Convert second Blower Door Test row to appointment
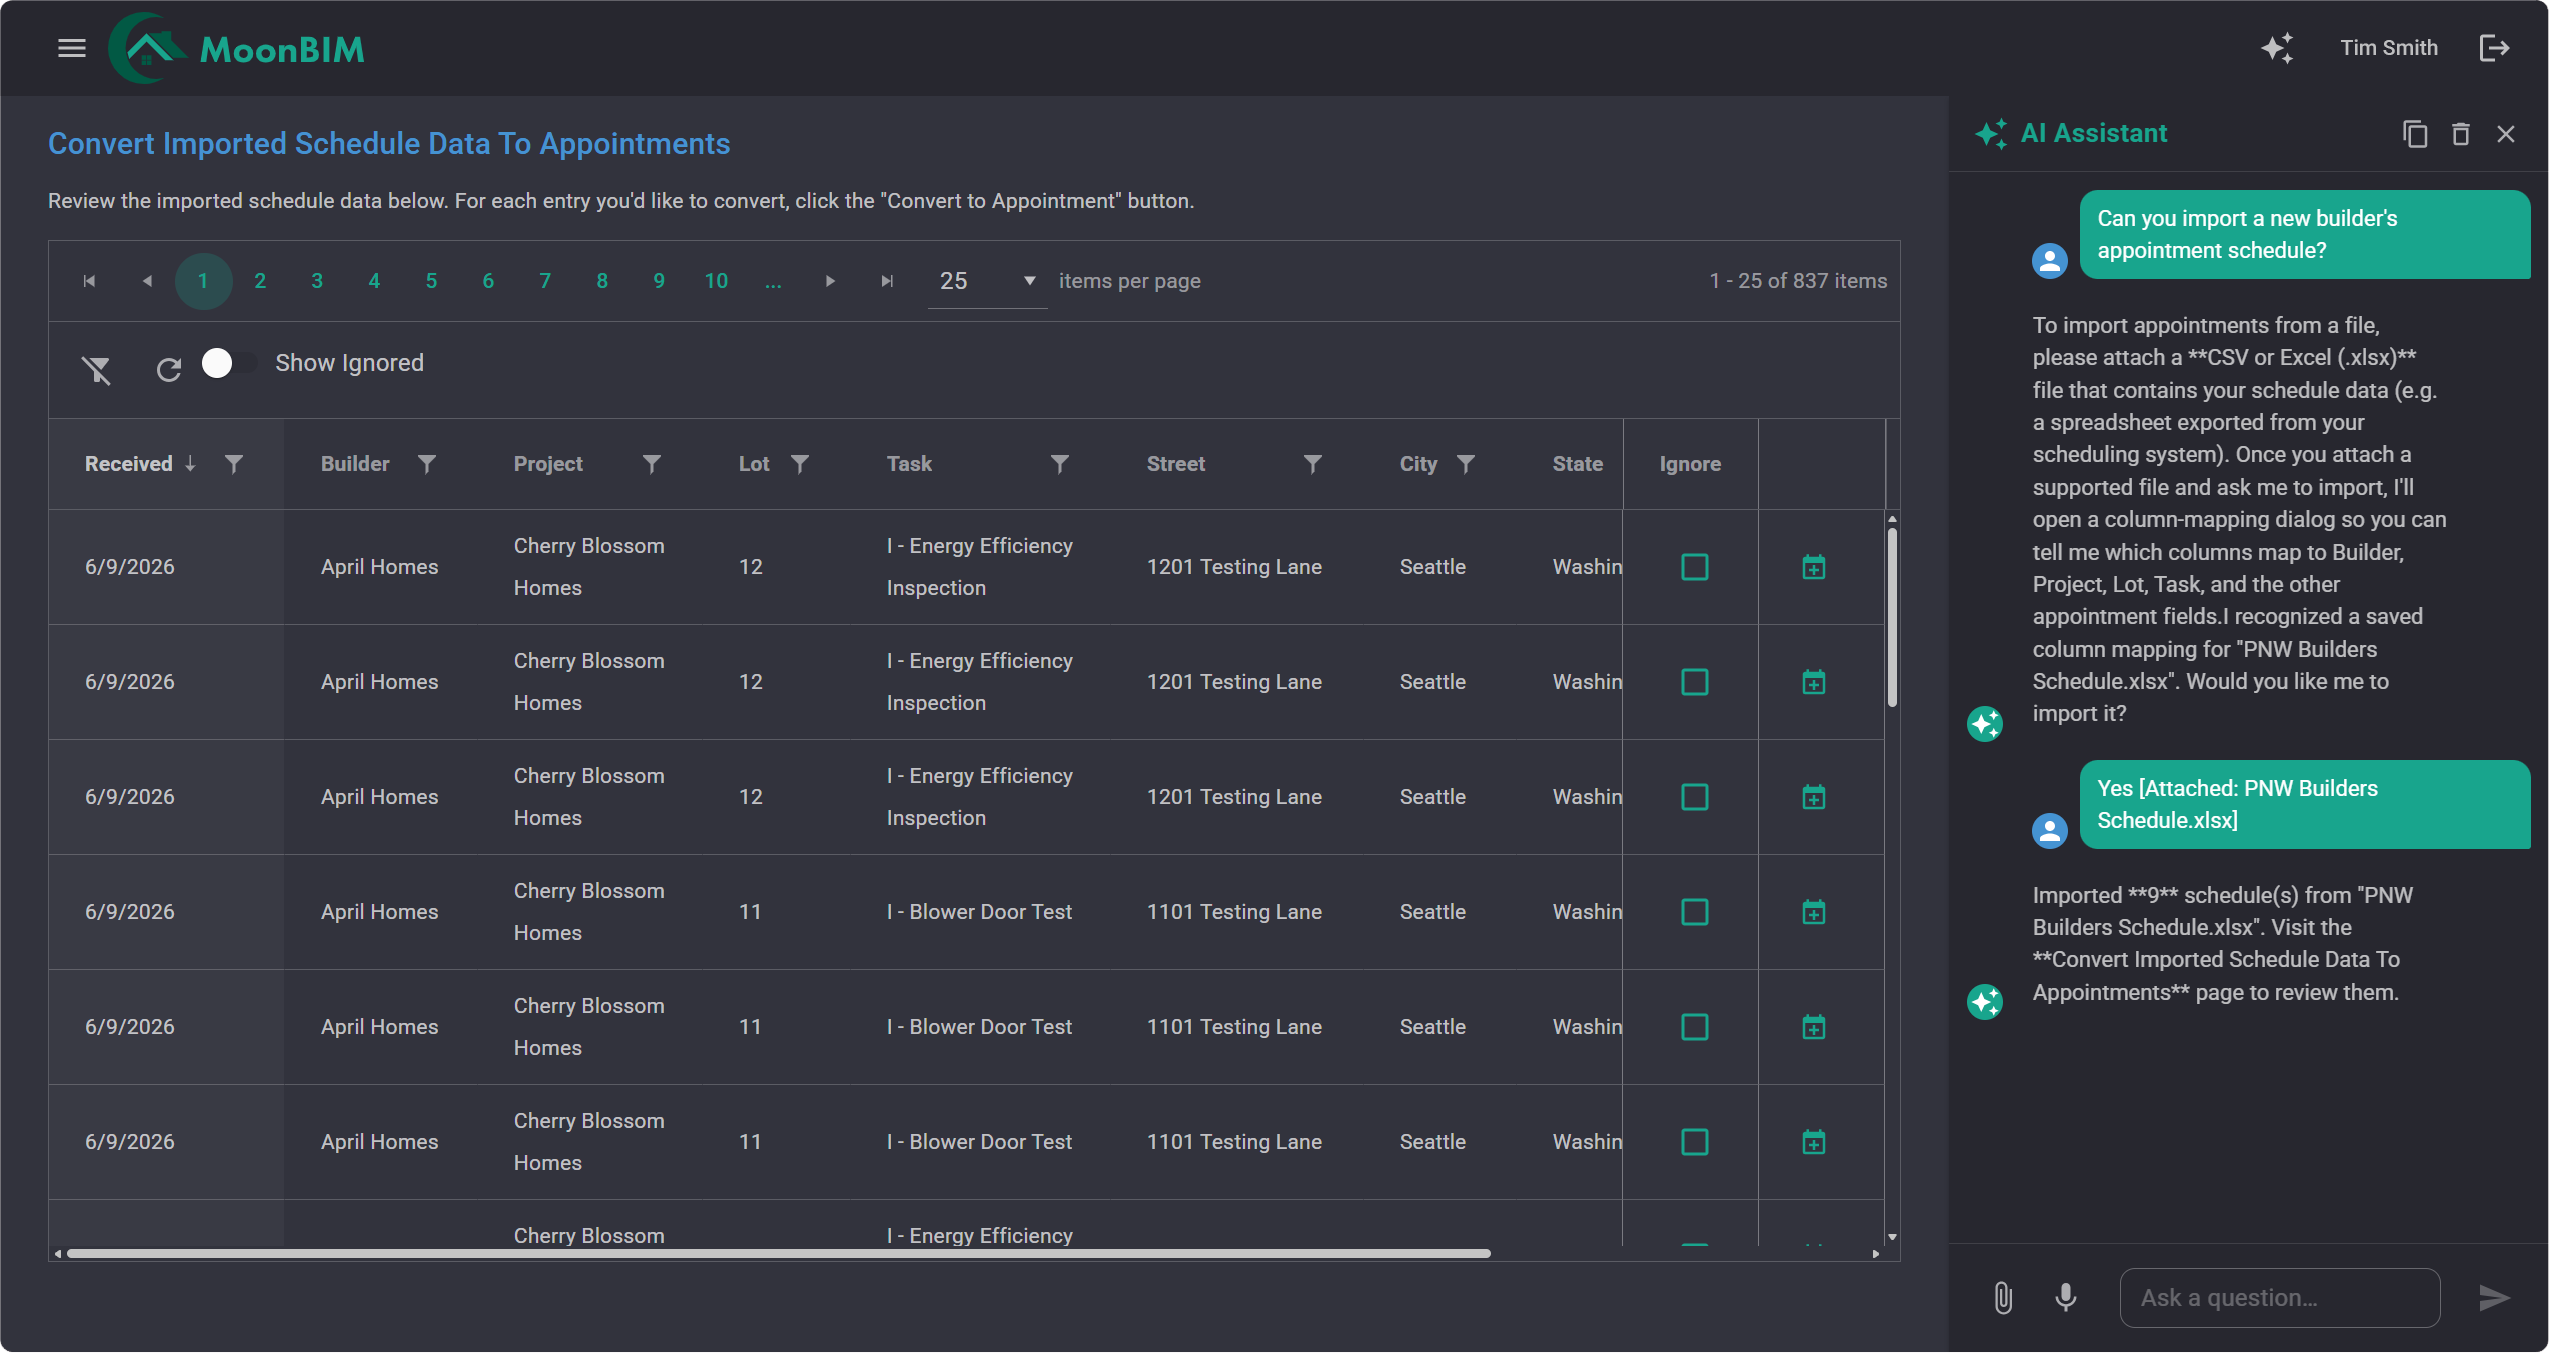2549x1353 pixels. (x=1814, y=1027)
